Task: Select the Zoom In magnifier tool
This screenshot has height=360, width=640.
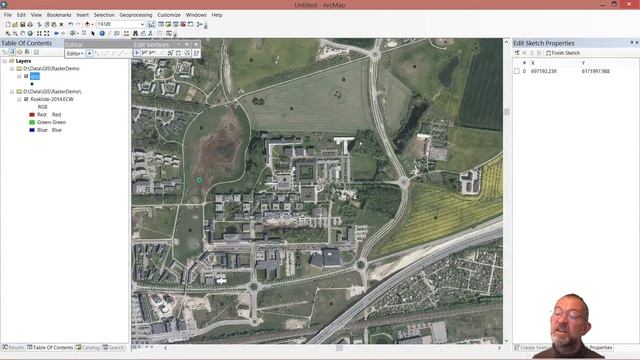Action: [x=8, y=33]
